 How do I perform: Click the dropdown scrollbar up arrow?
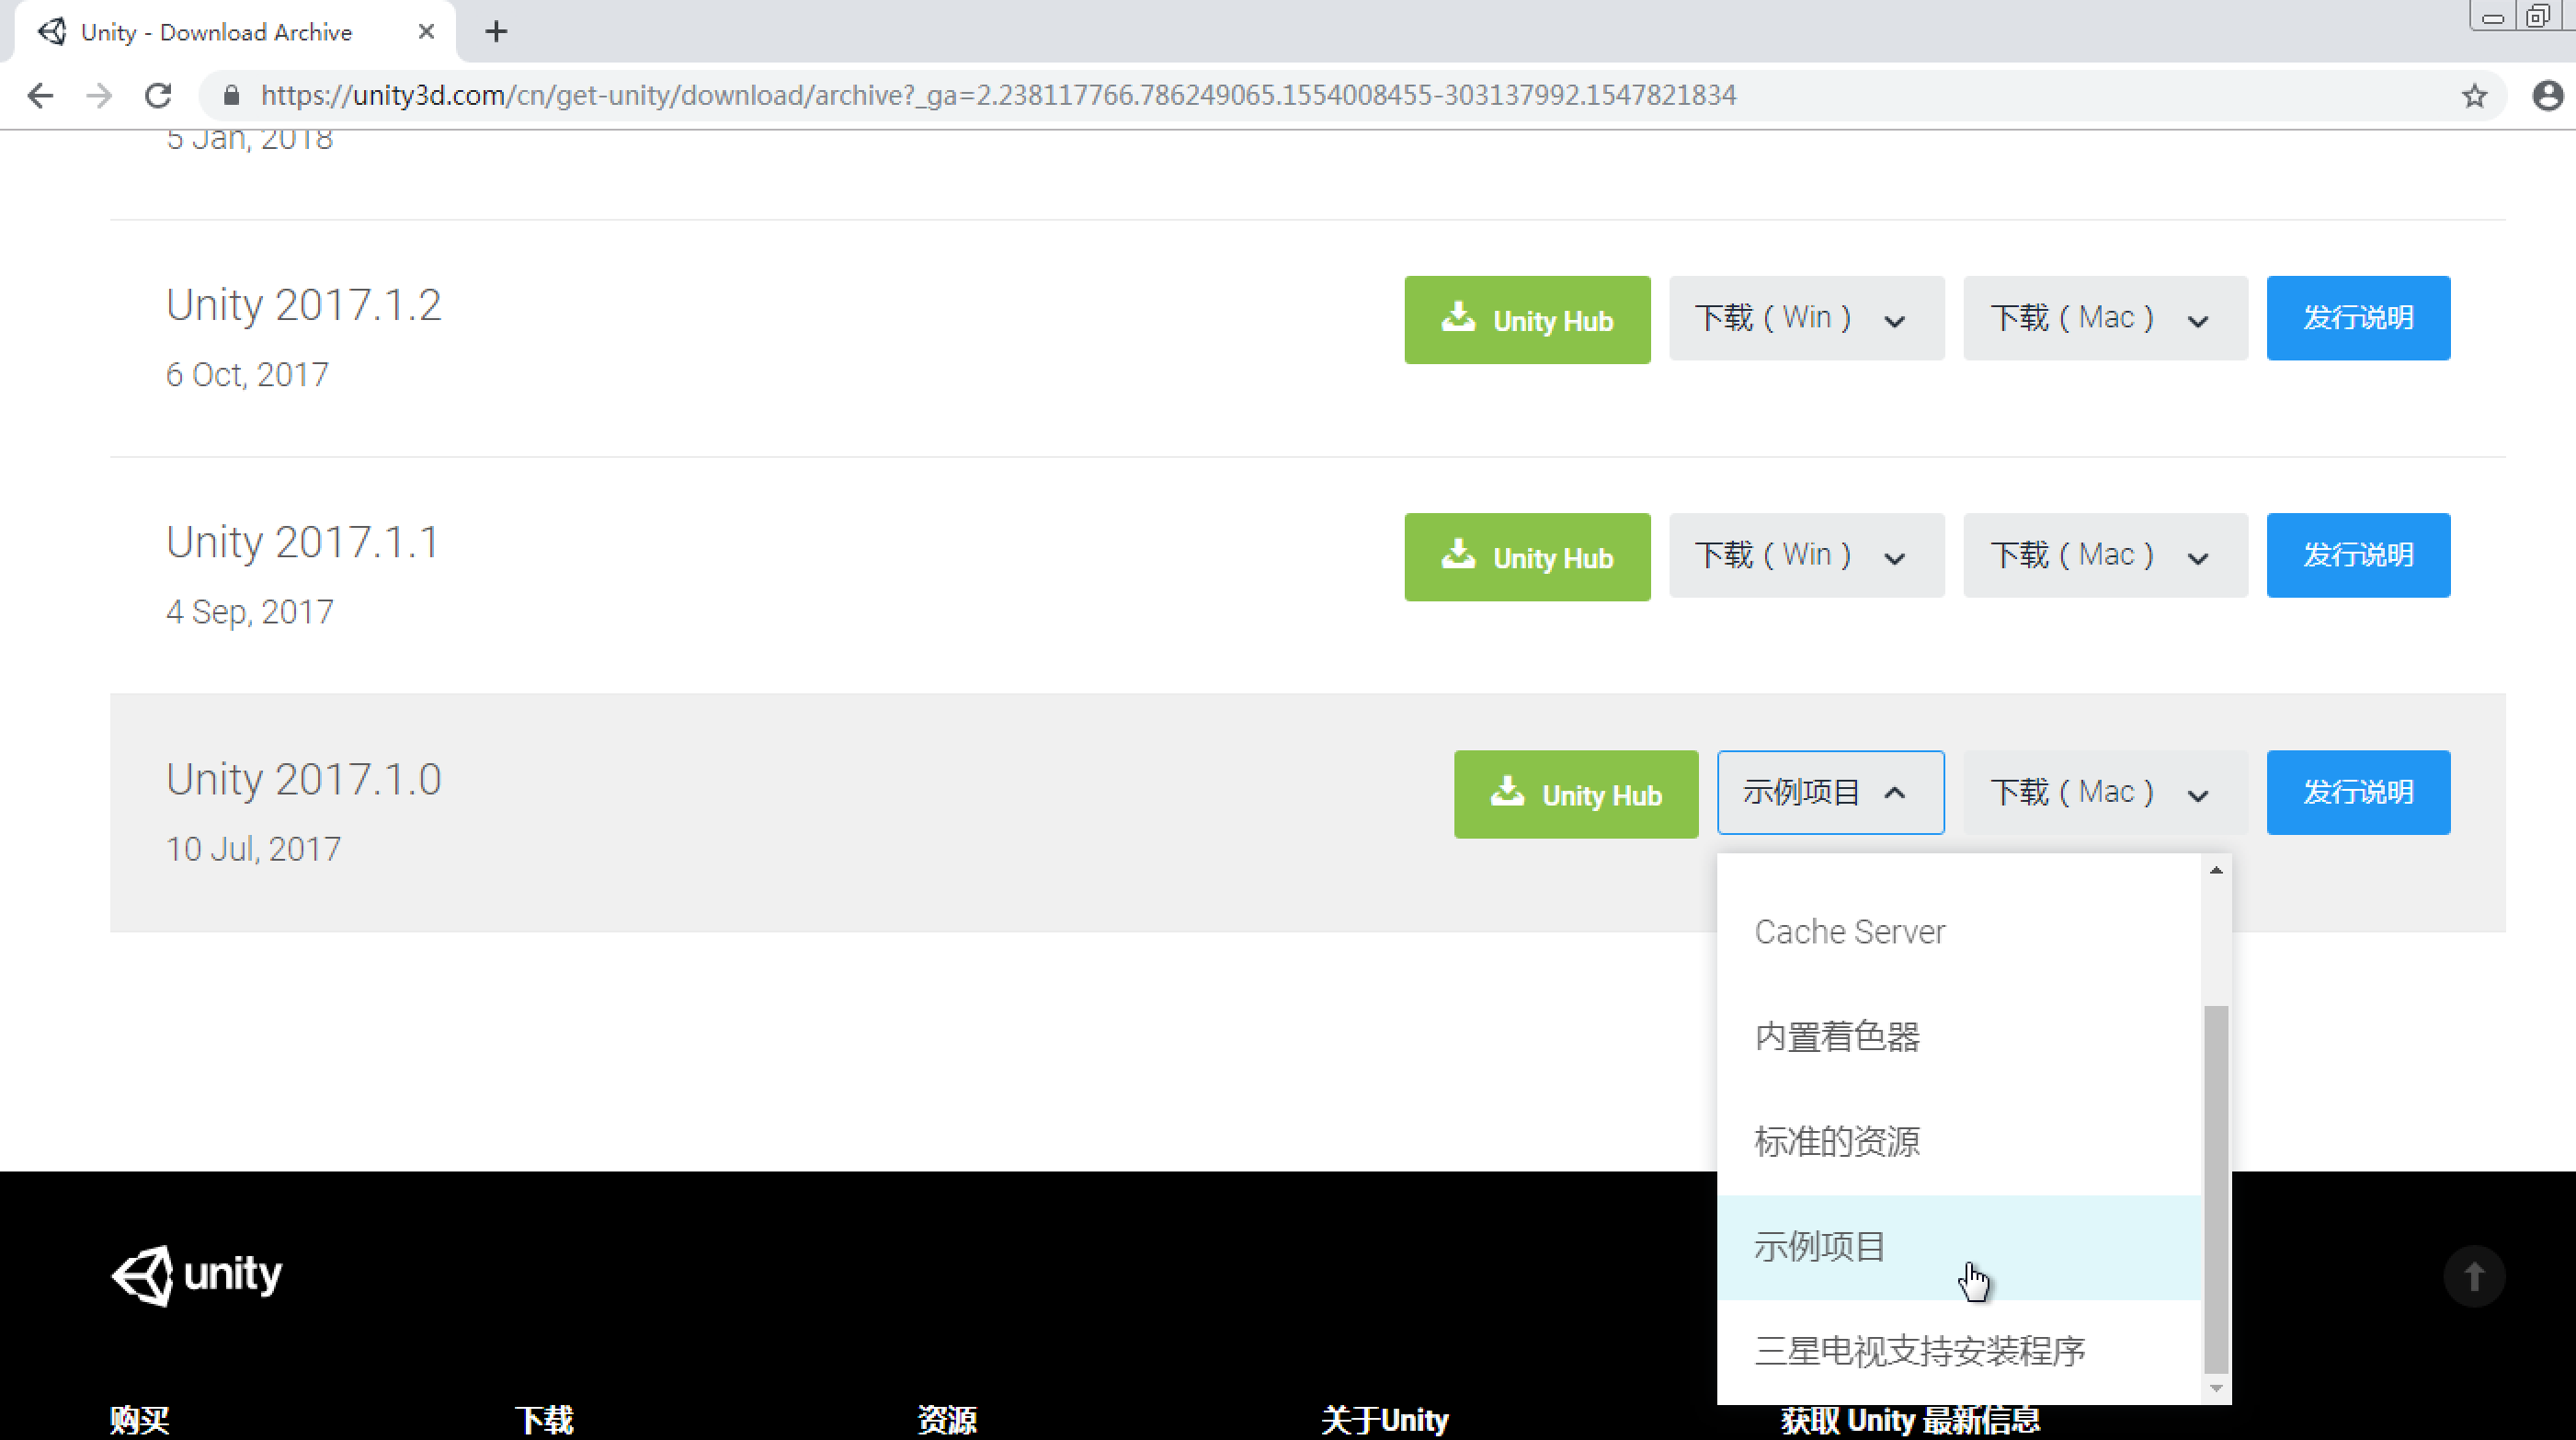pyautogui.click(x=2216, y=870)
